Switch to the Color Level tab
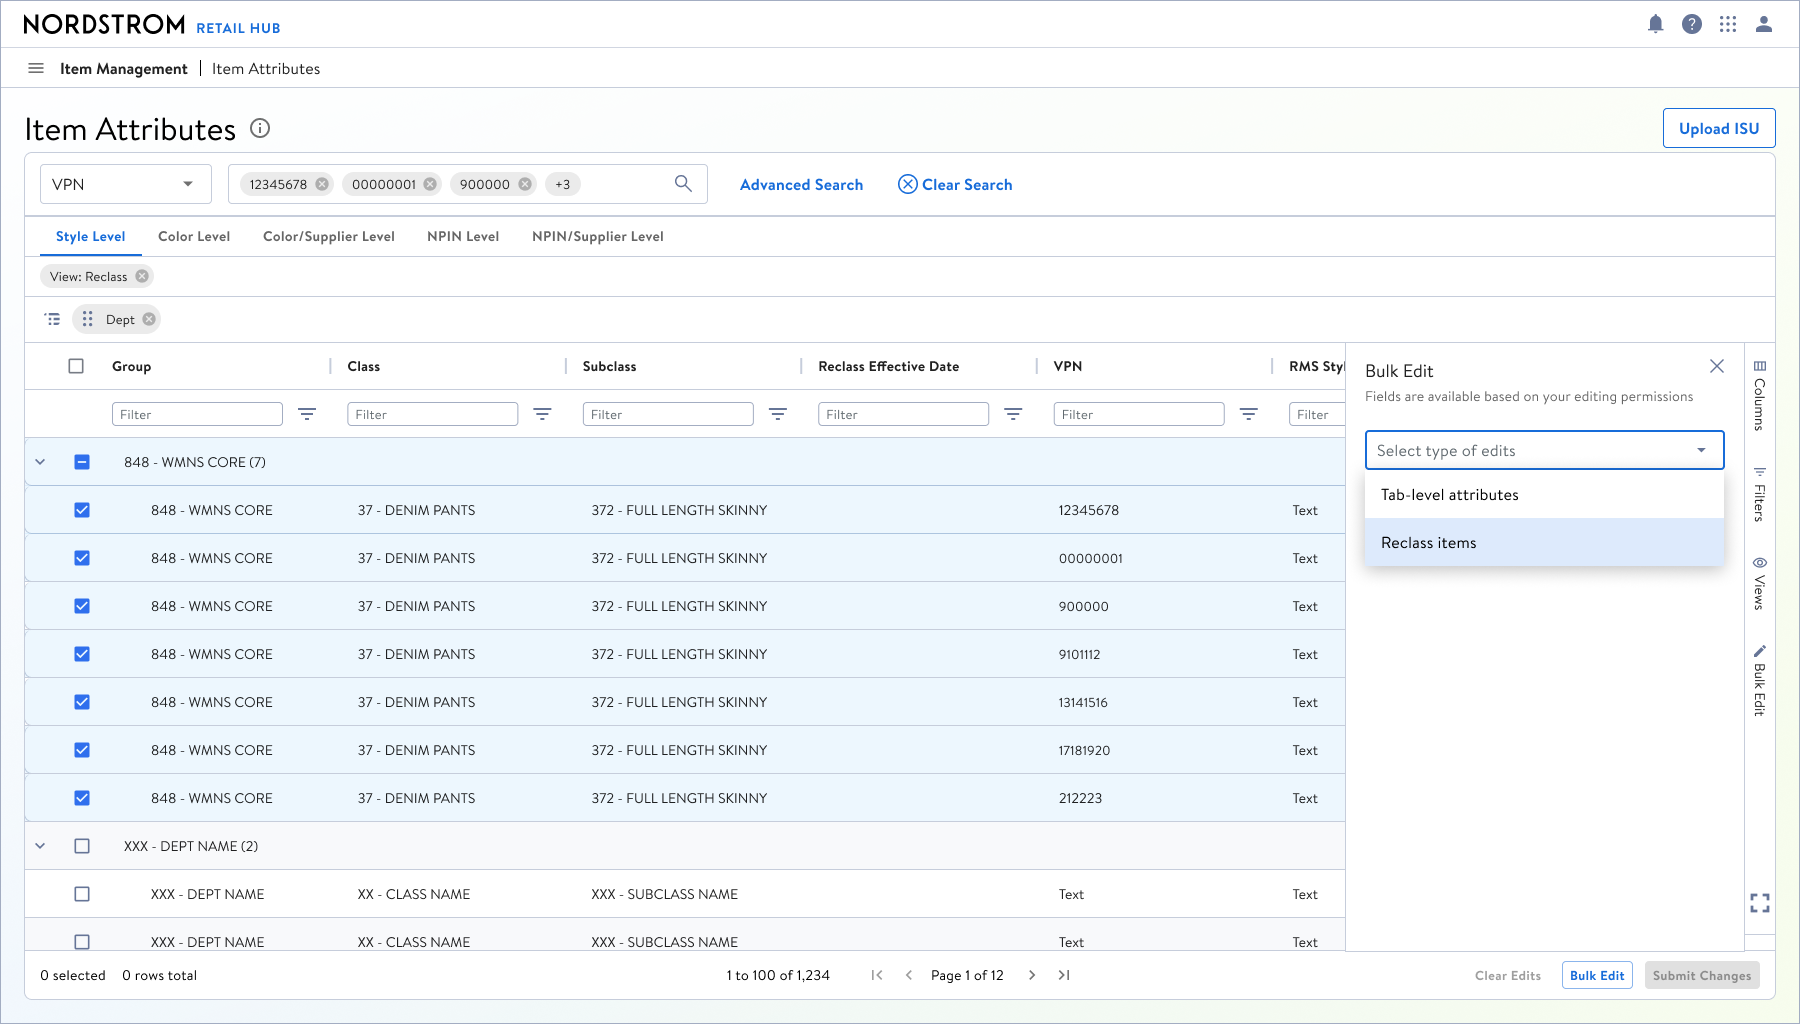This screenshot has width=1800, height=1024. point(194,236)
